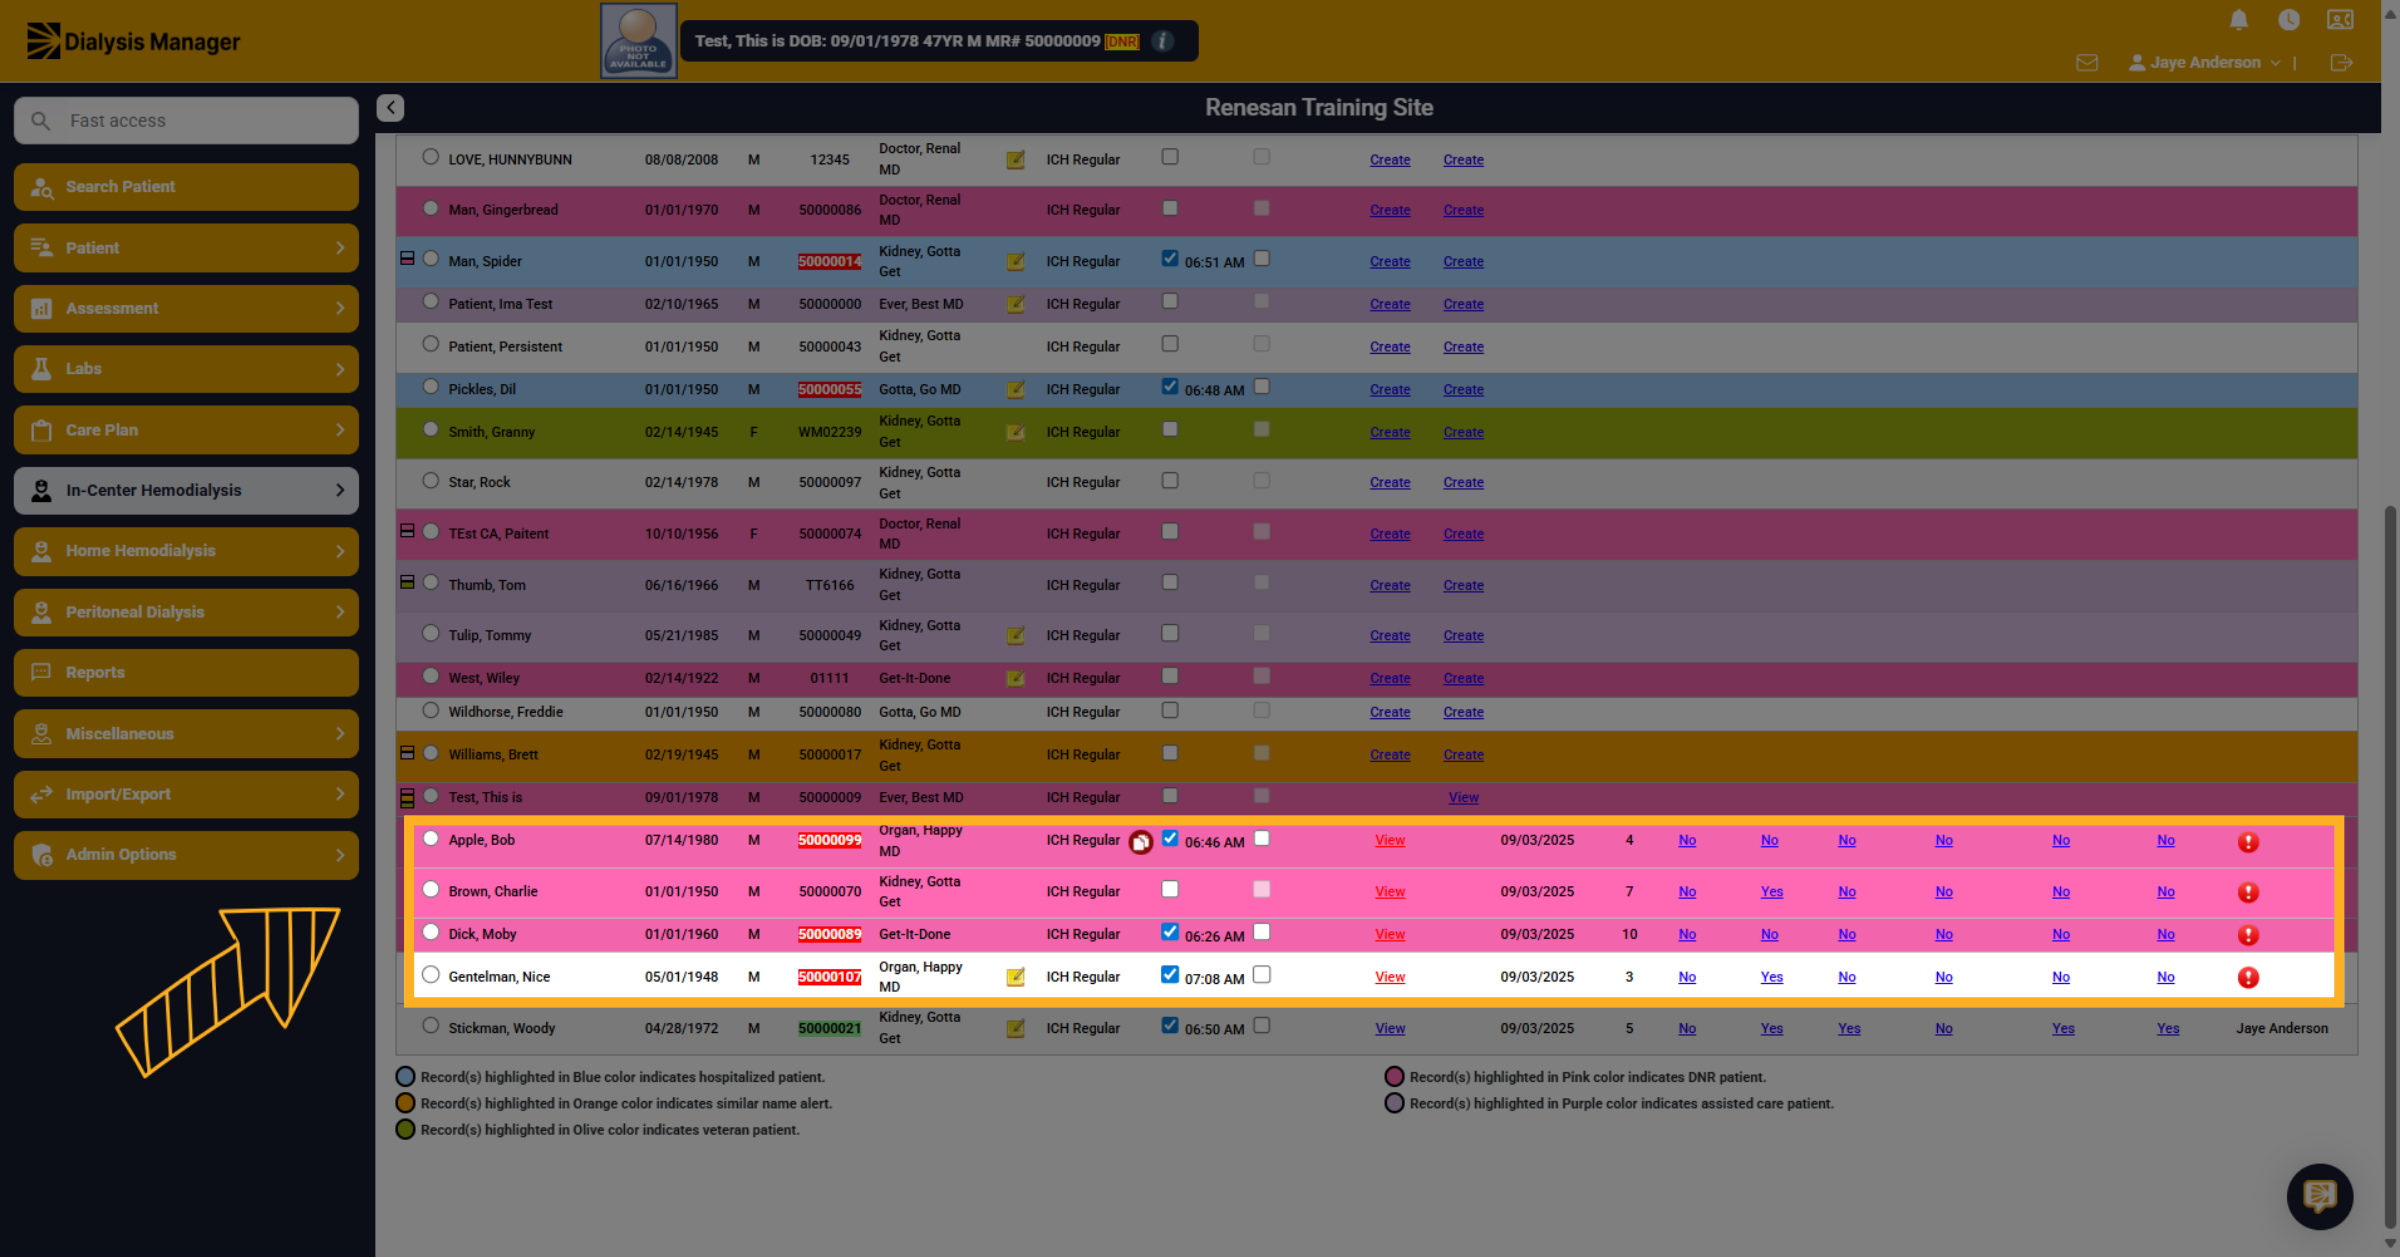2400x1257 pixels.
Task: Open the mail envelope icon
Action: pyautogui.click(x=2087, y=63)
